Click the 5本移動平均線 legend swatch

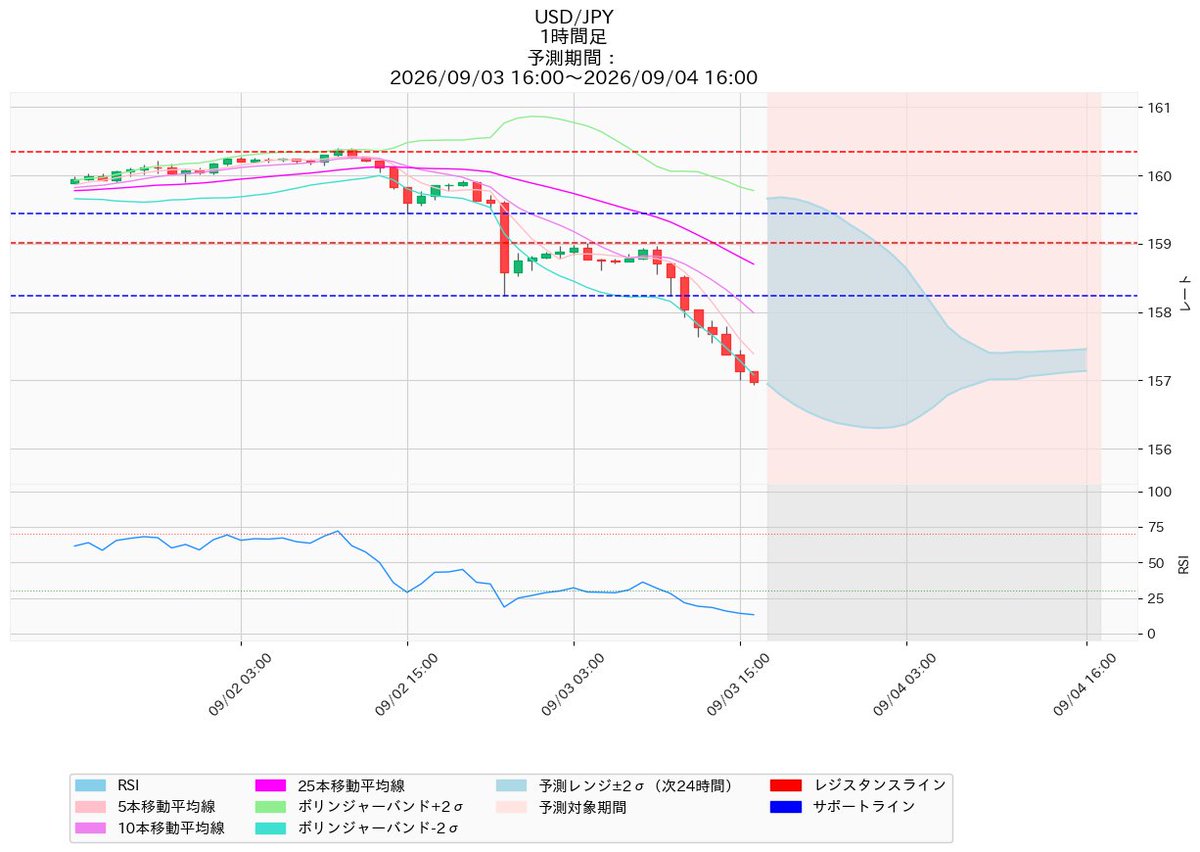coord(92,806)
